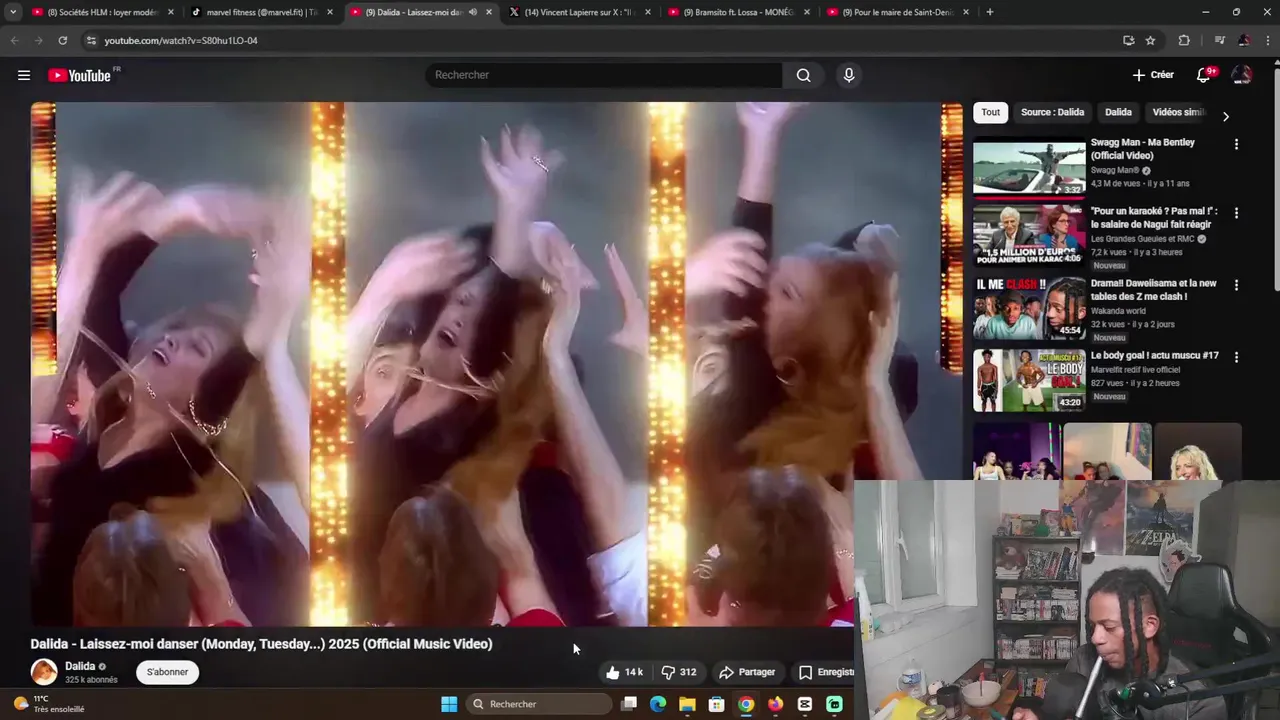Open Swagg Man Ma Bentley thumbnail
The height and width of the screenshot is (720, 1280).
(x=1029, y=166)
